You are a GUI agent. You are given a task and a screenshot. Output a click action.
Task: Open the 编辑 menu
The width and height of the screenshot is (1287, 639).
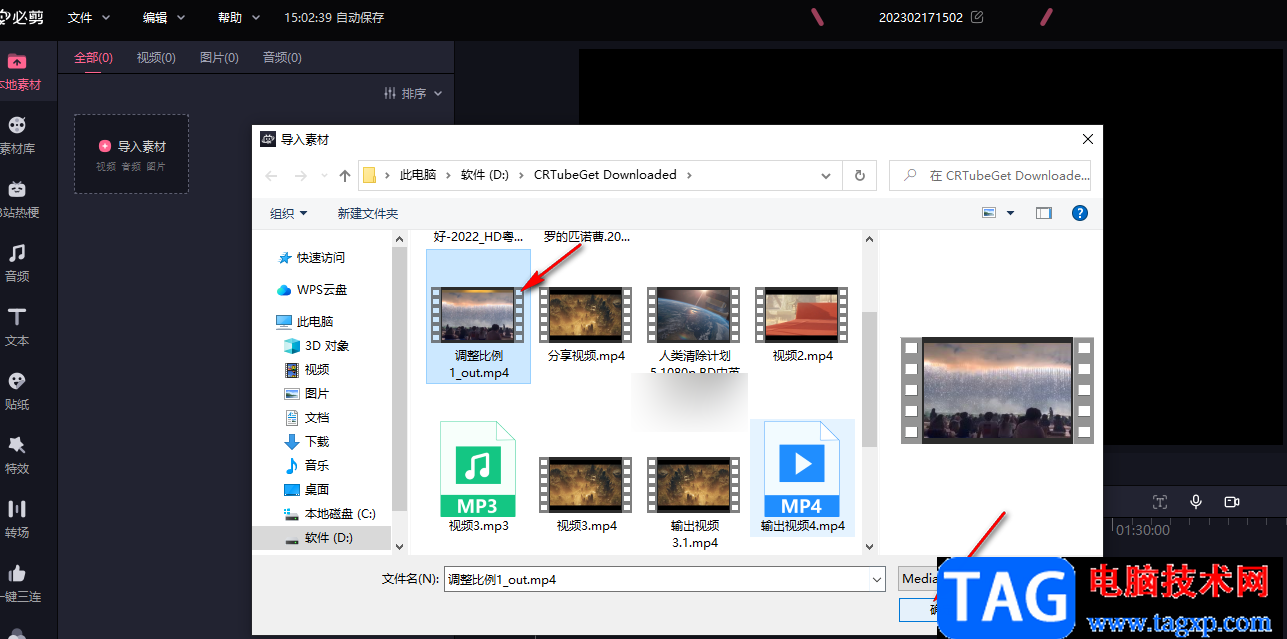point(164,18)
